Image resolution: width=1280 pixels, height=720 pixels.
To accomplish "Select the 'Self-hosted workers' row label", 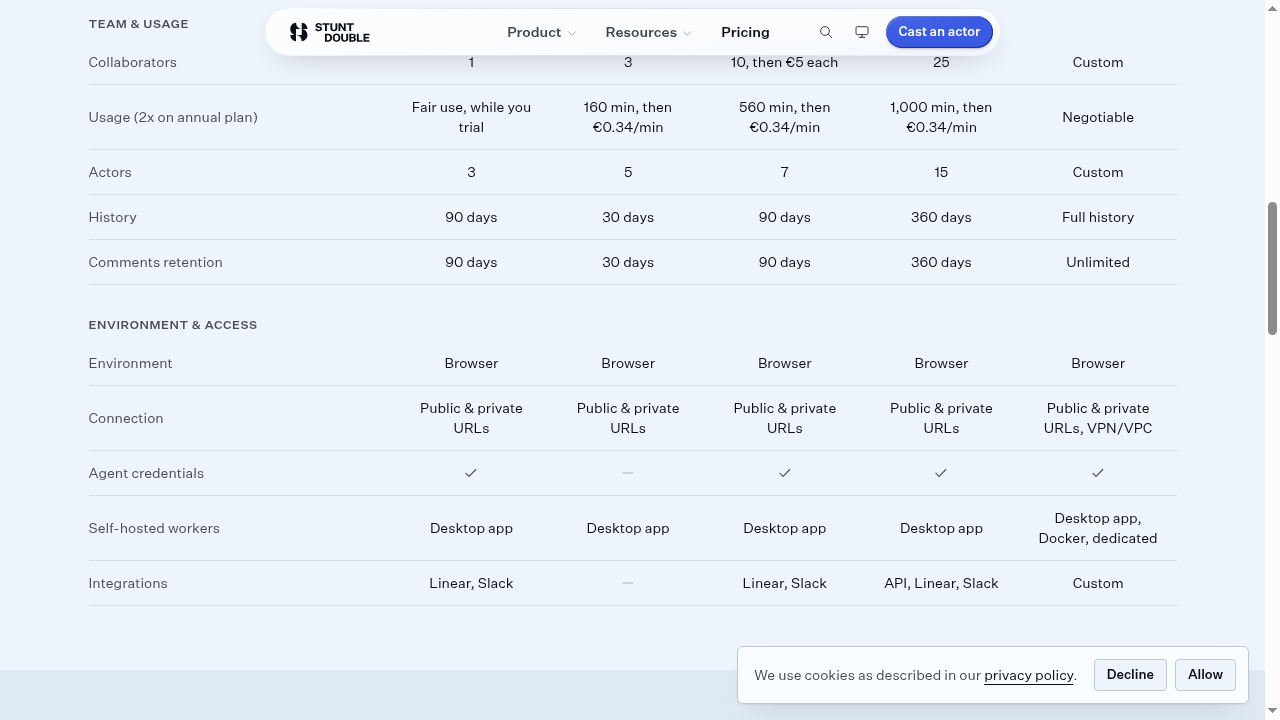I will (x=154, y=528).
